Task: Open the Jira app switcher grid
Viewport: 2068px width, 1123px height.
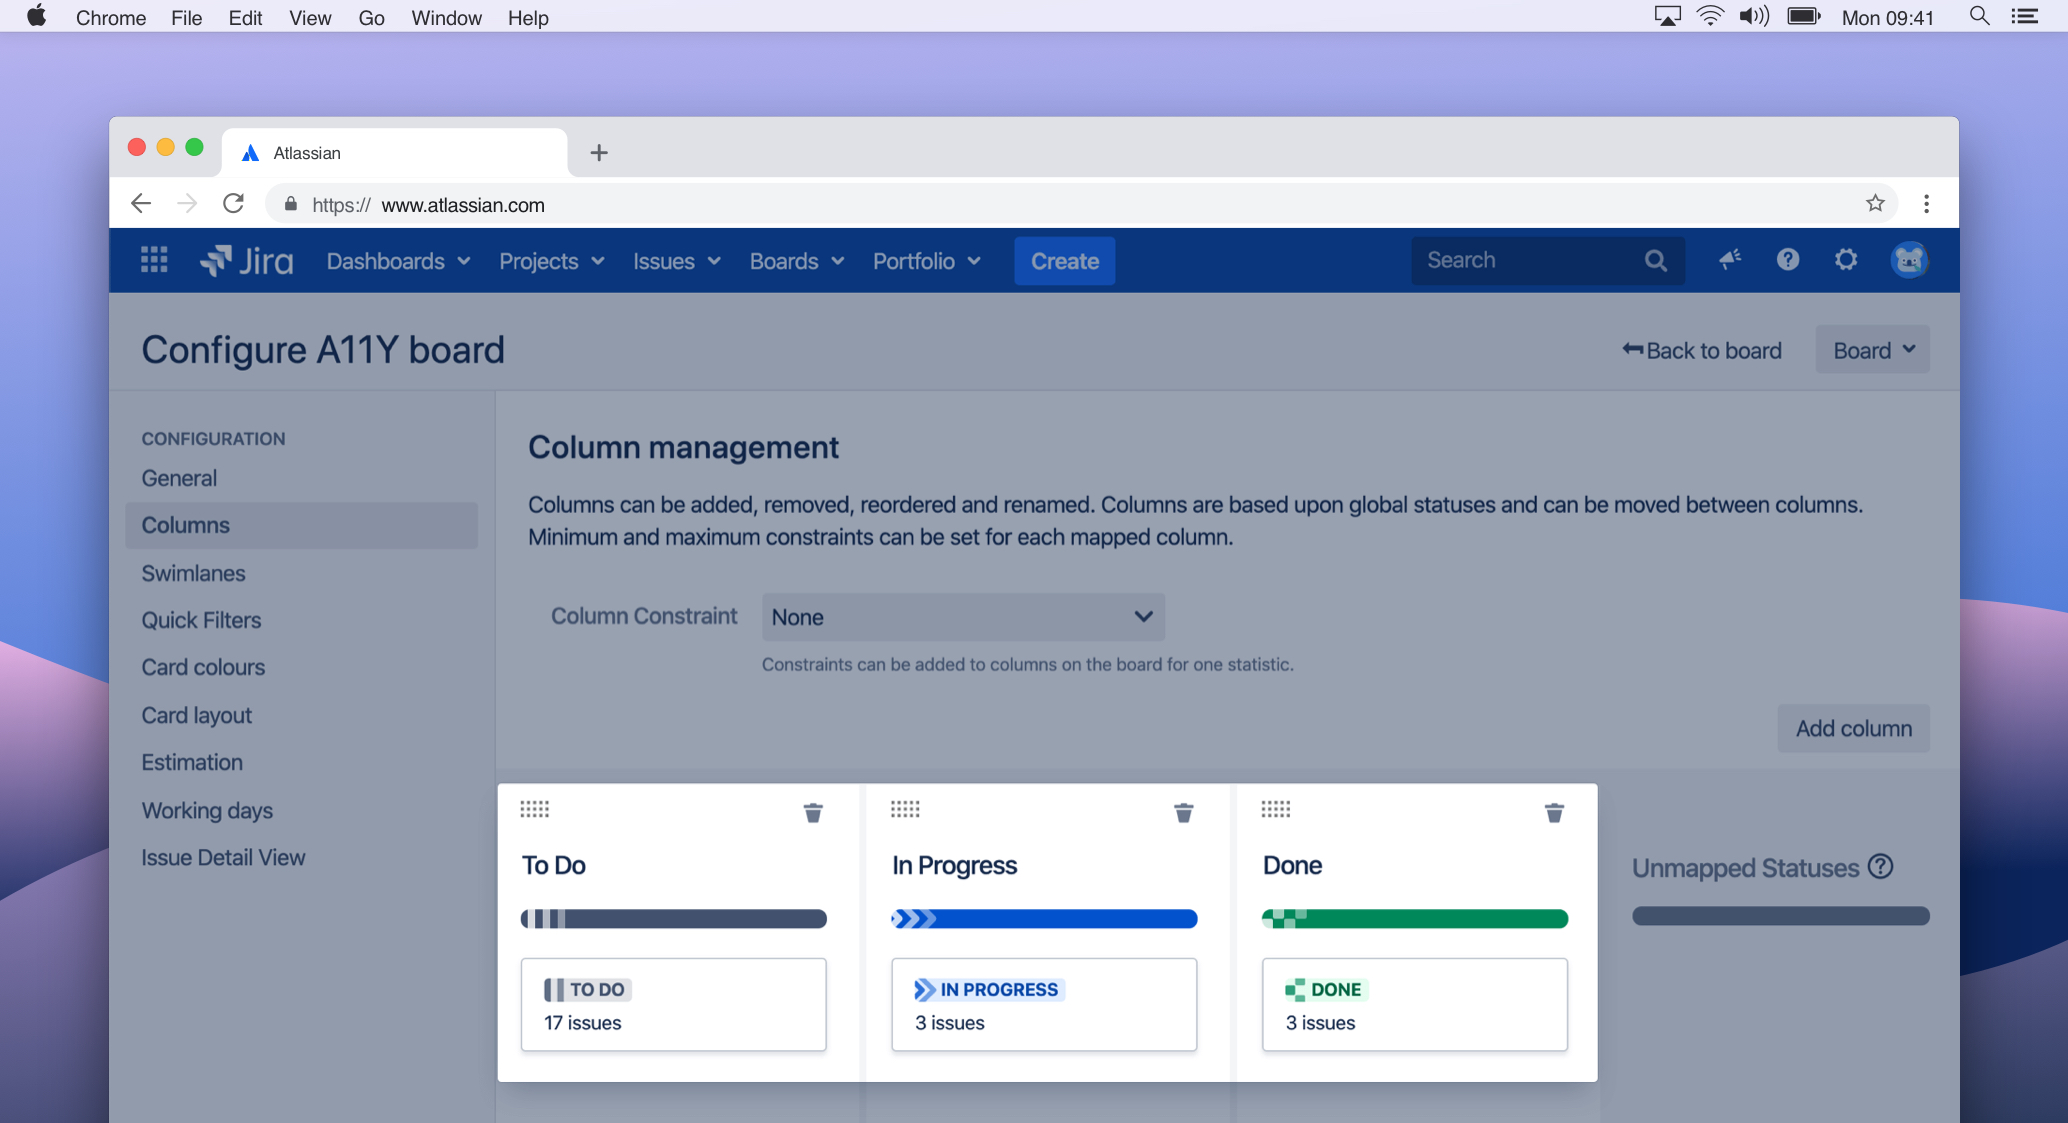Action: click(x=154, y=260)
